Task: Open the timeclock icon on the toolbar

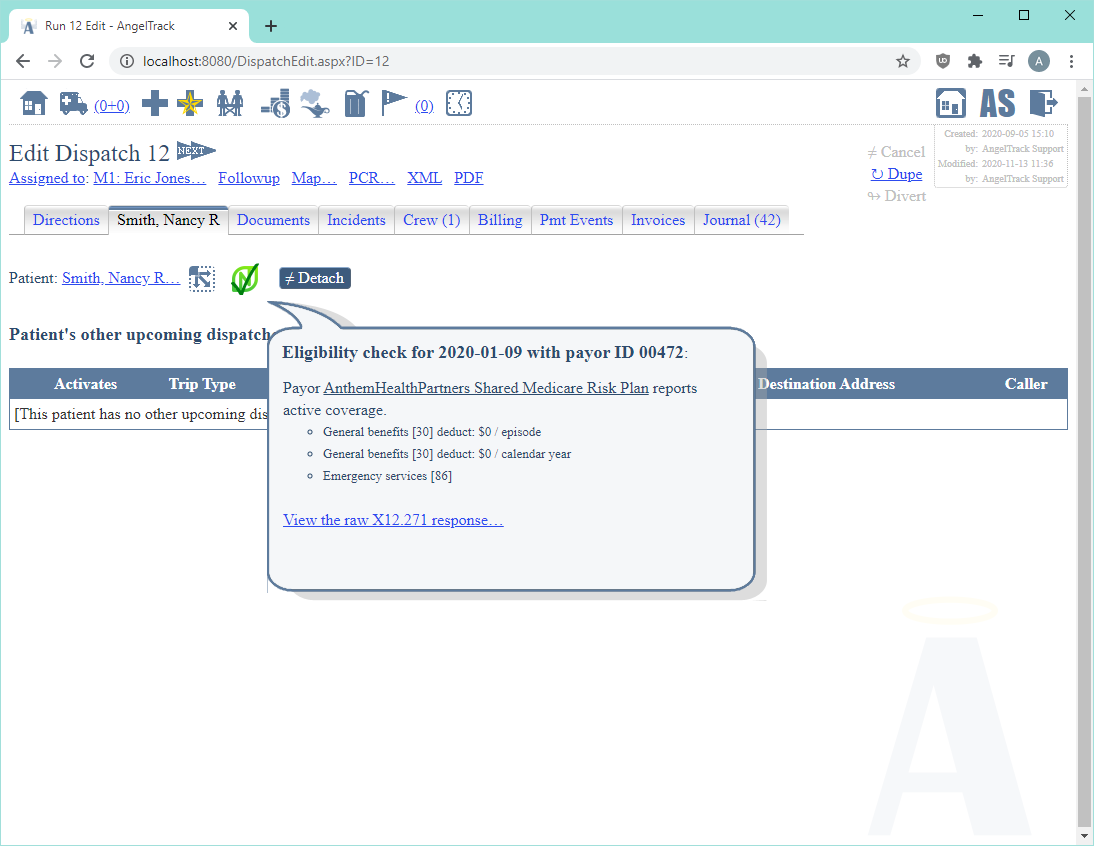Action: (x=459, y=103)
